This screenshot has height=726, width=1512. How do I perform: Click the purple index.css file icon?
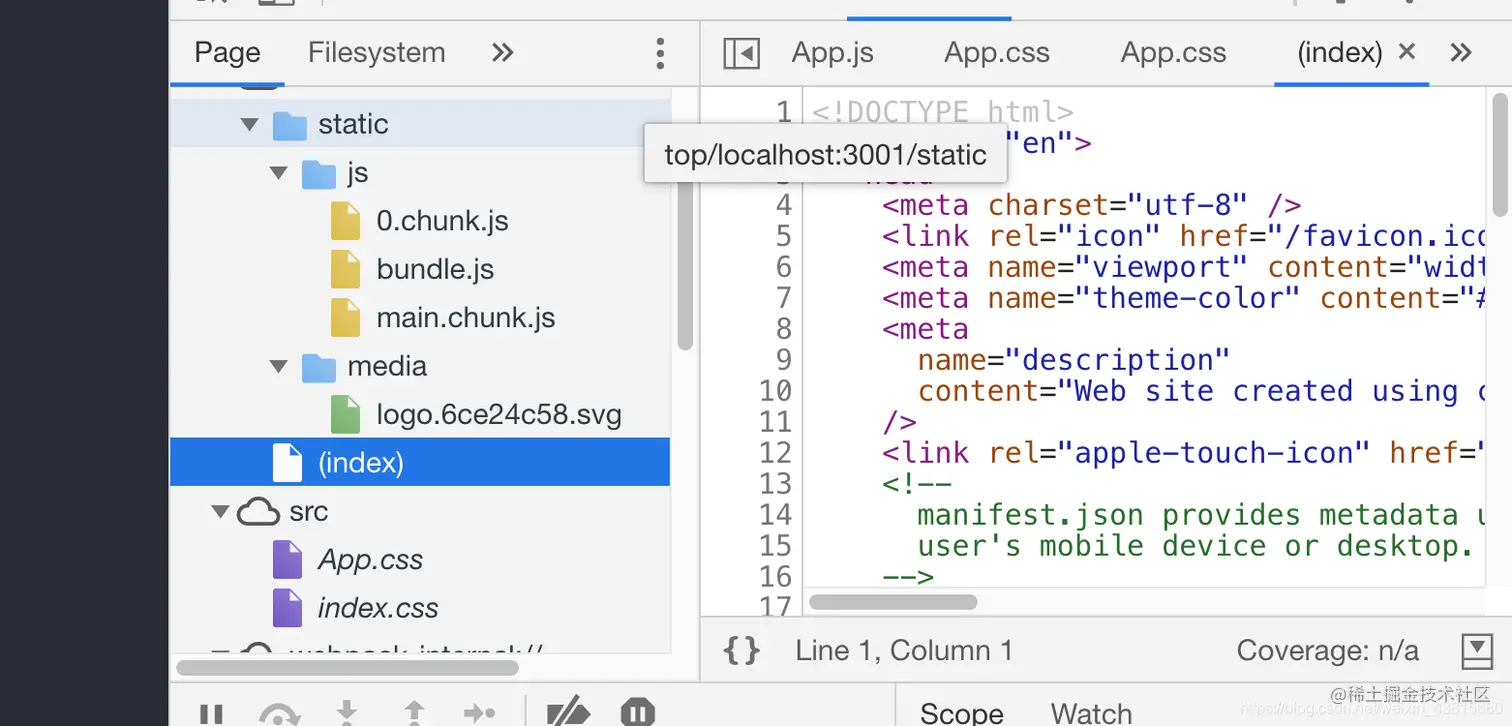point(287,608)
